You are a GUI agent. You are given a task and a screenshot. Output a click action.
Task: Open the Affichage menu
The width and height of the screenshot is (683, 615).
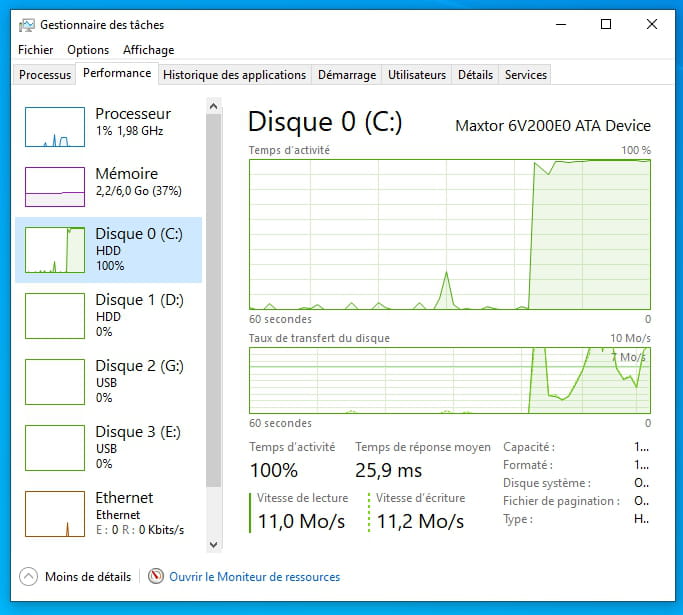pyautogui.click(x=149, y=50)
